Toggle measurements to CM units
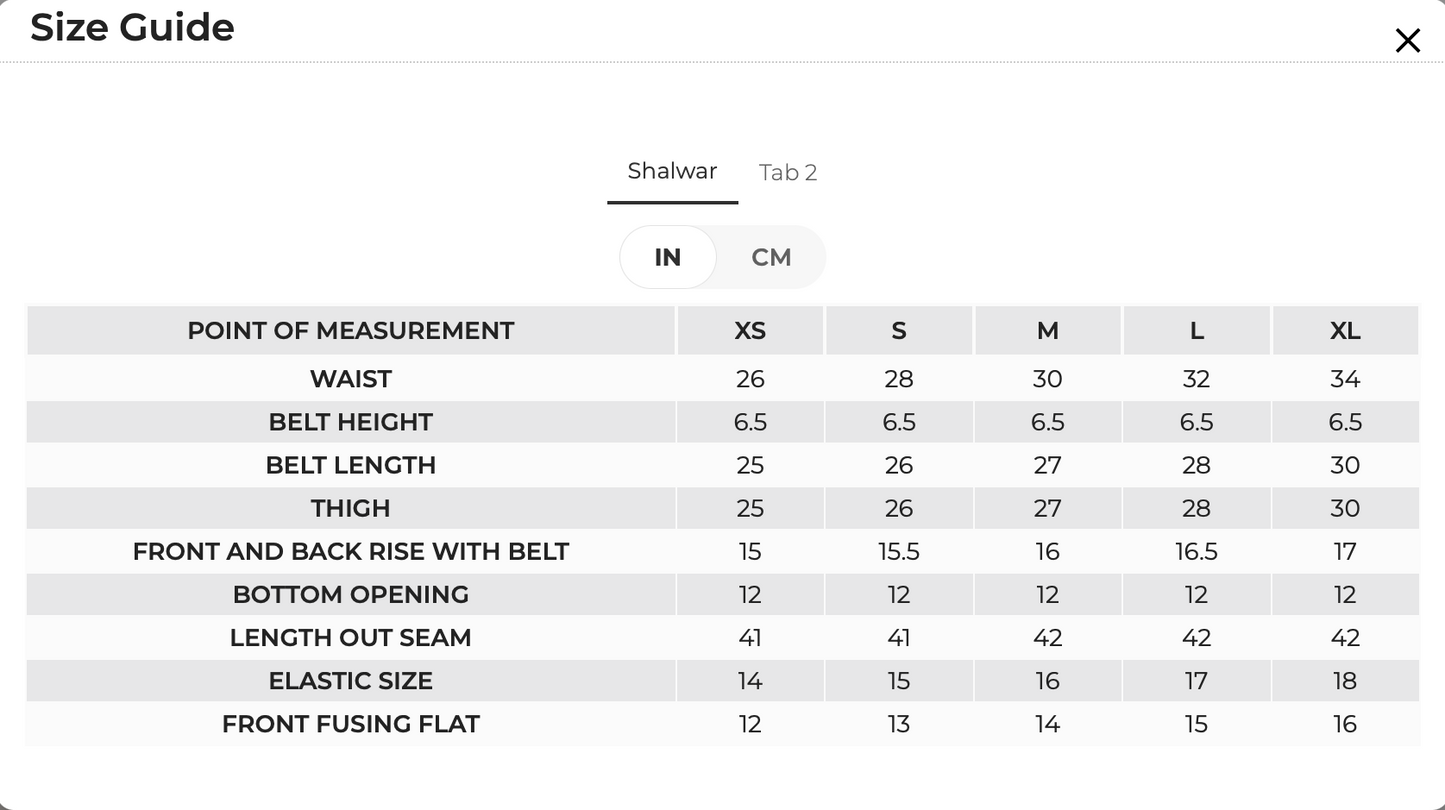 [771, 257]
